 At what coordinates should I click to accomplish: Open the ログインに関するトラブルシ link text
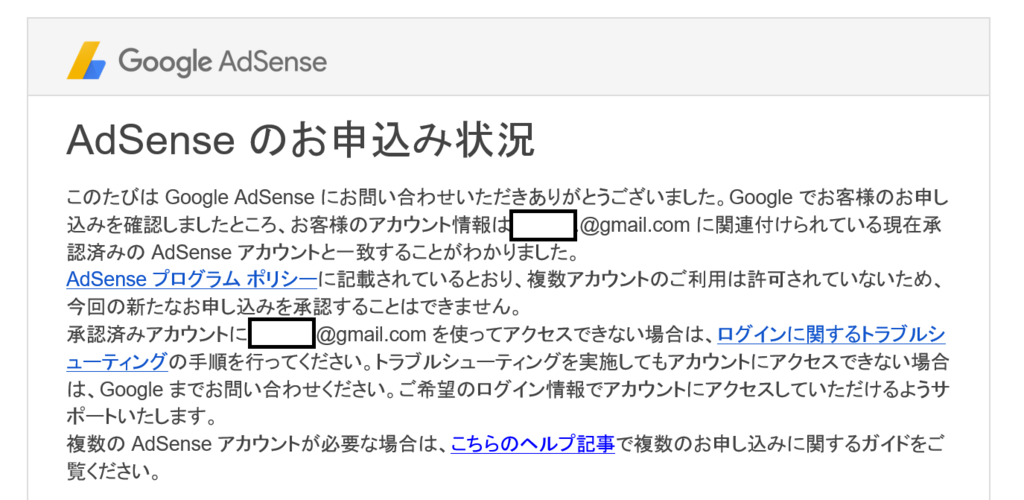(831, 335)
